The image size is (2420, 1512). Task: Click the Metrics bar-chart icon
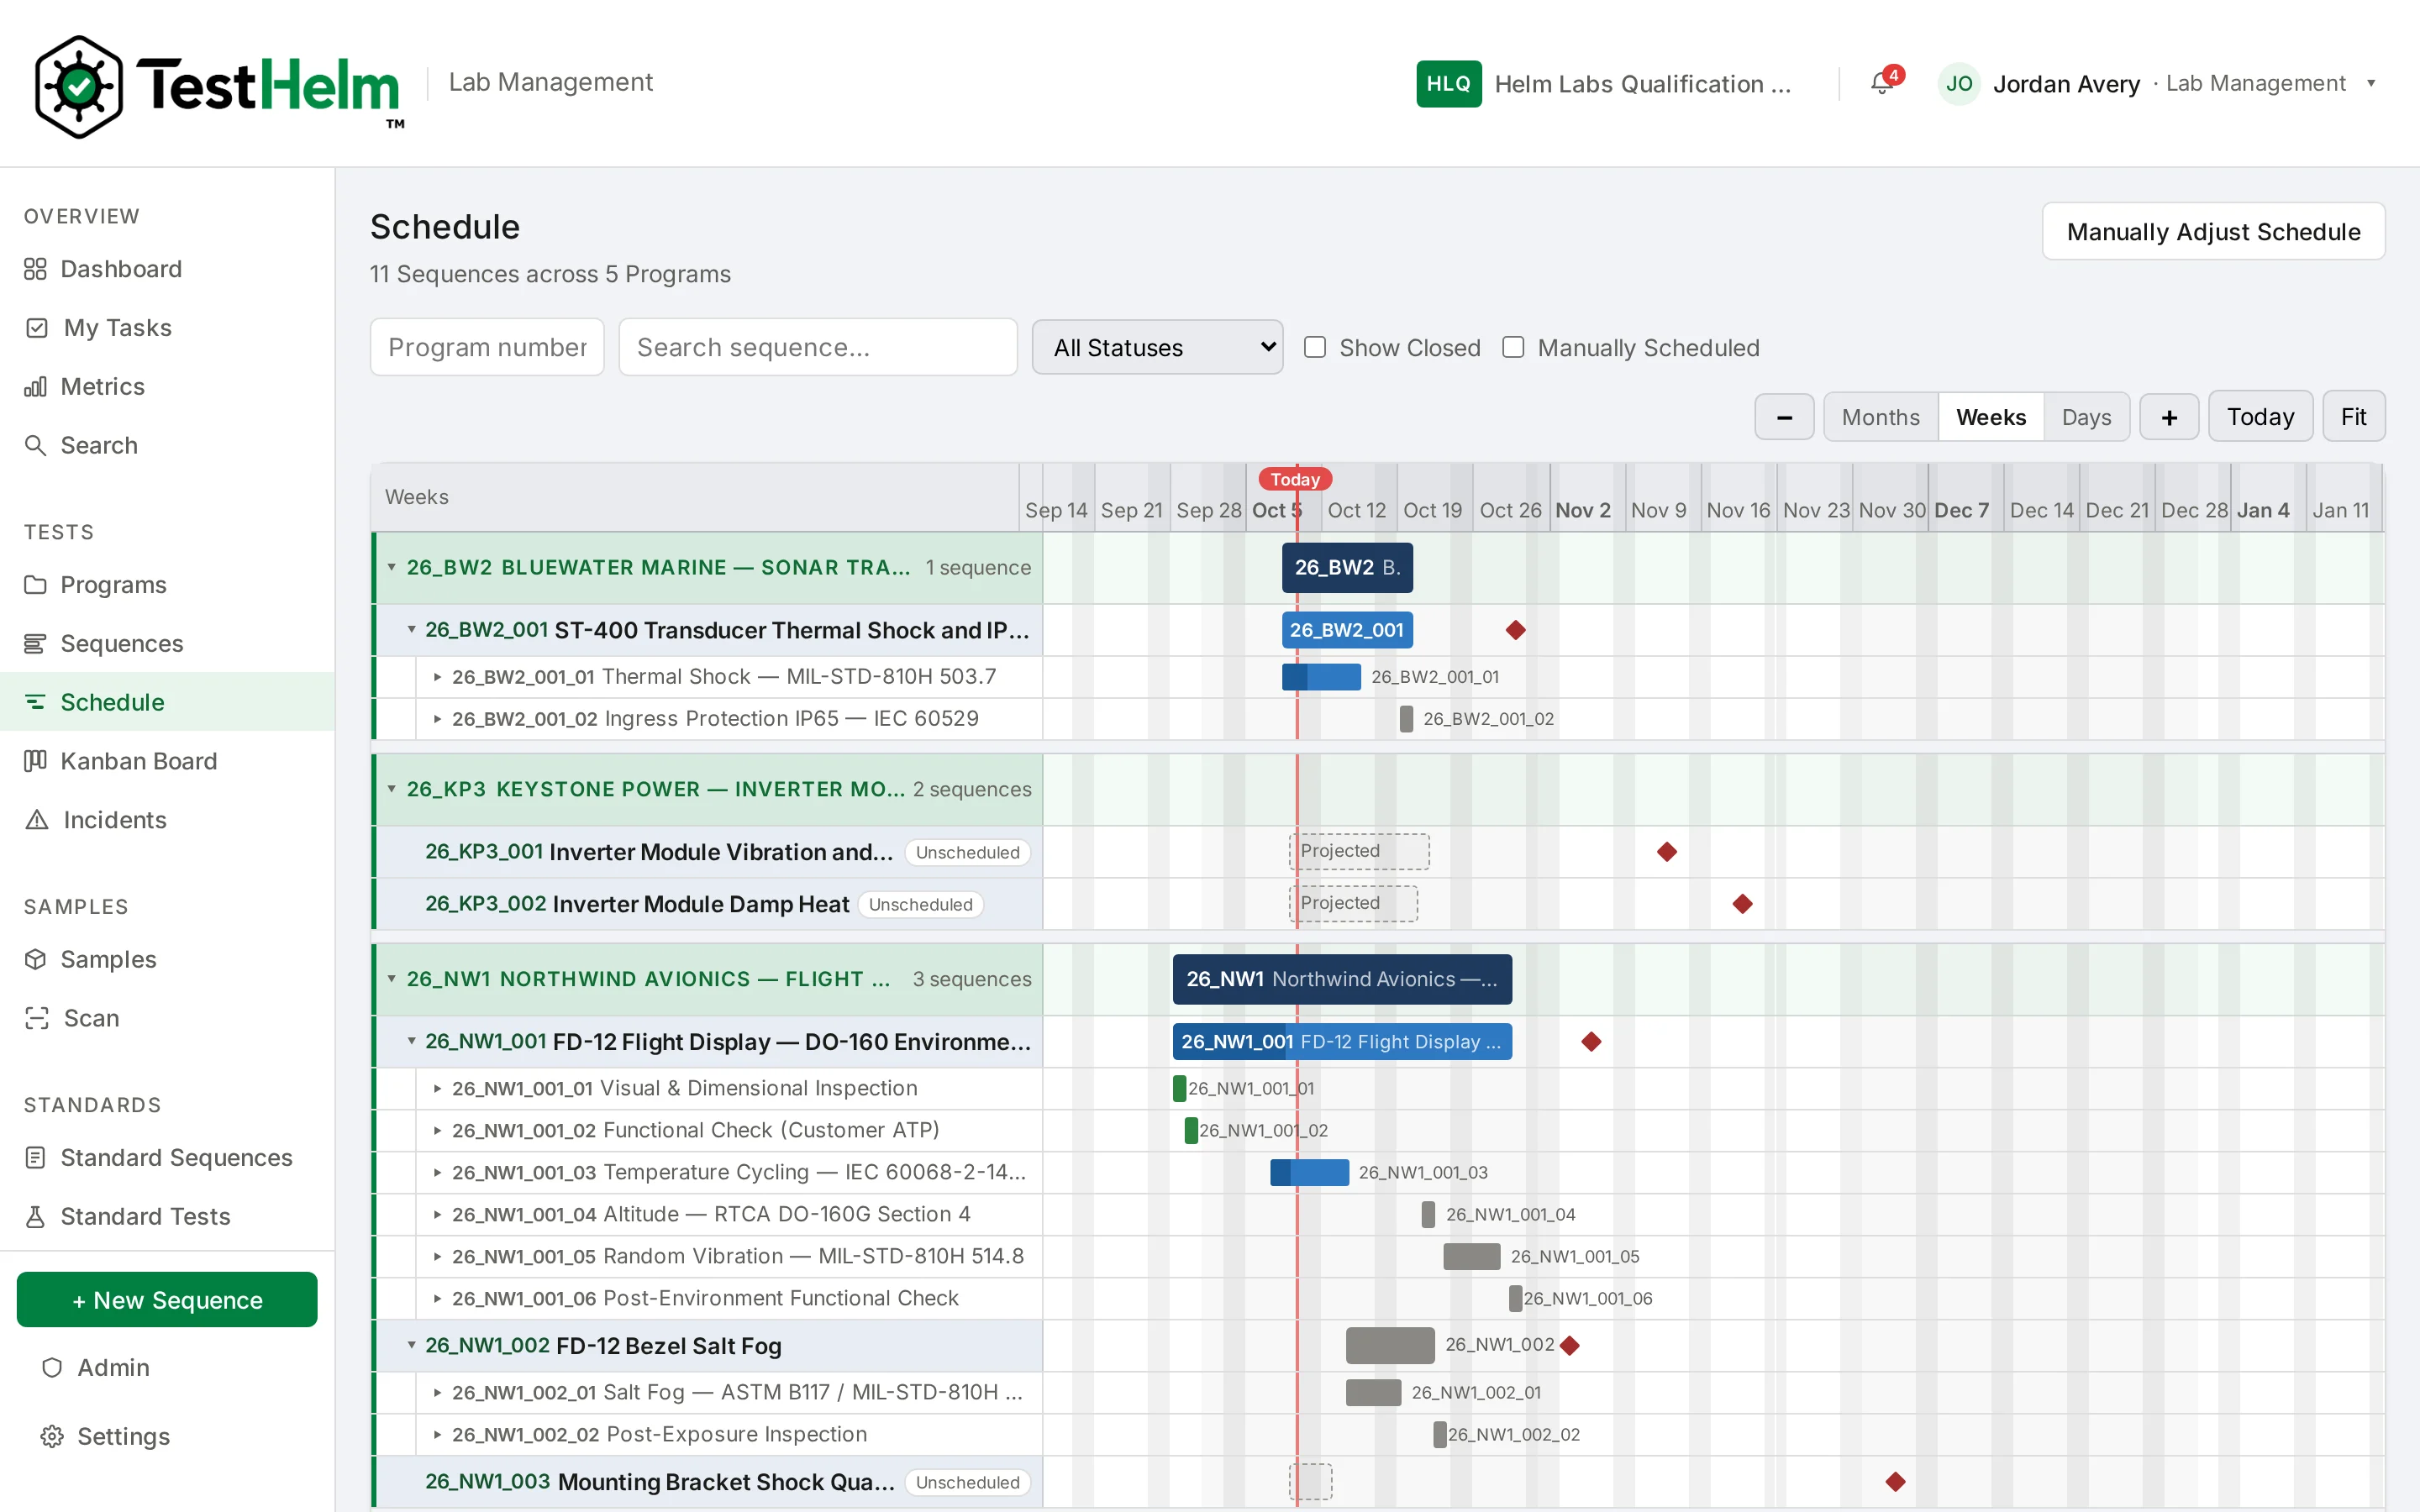tap(36, 386)
